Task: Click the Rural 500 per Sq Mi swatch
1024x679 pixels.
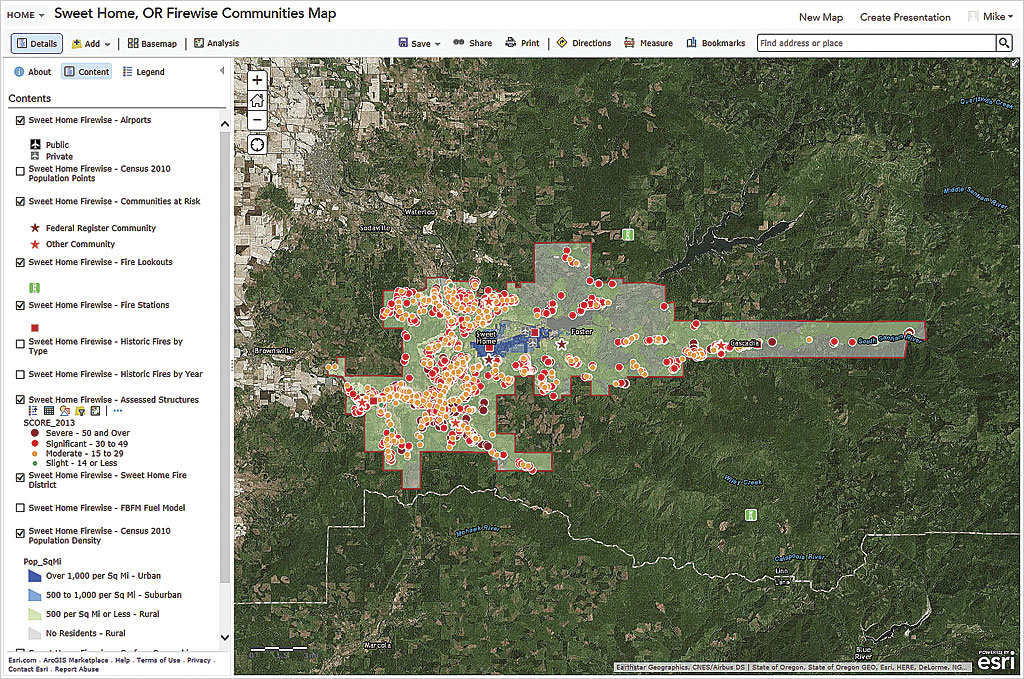Action: point(35,614)
